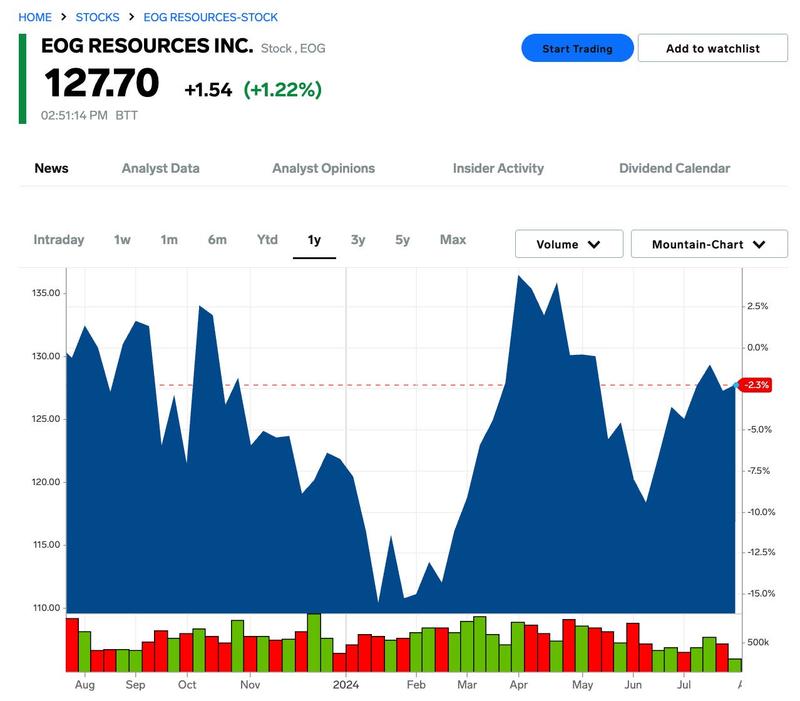Click the 125.00 y-axis label
Screen dimensions: 800x701
(46, 419)
